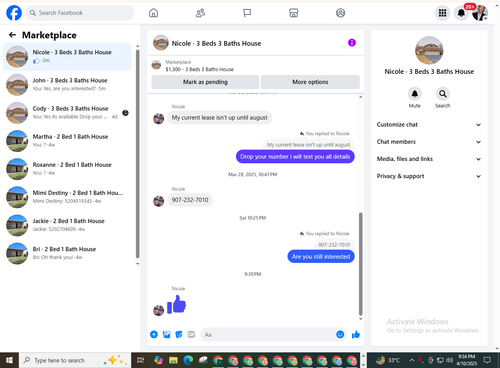Image resolution: width=500 pixels, height=368 pixels.
Task: Expand the Privacy & support section
Action: point(429,176)
